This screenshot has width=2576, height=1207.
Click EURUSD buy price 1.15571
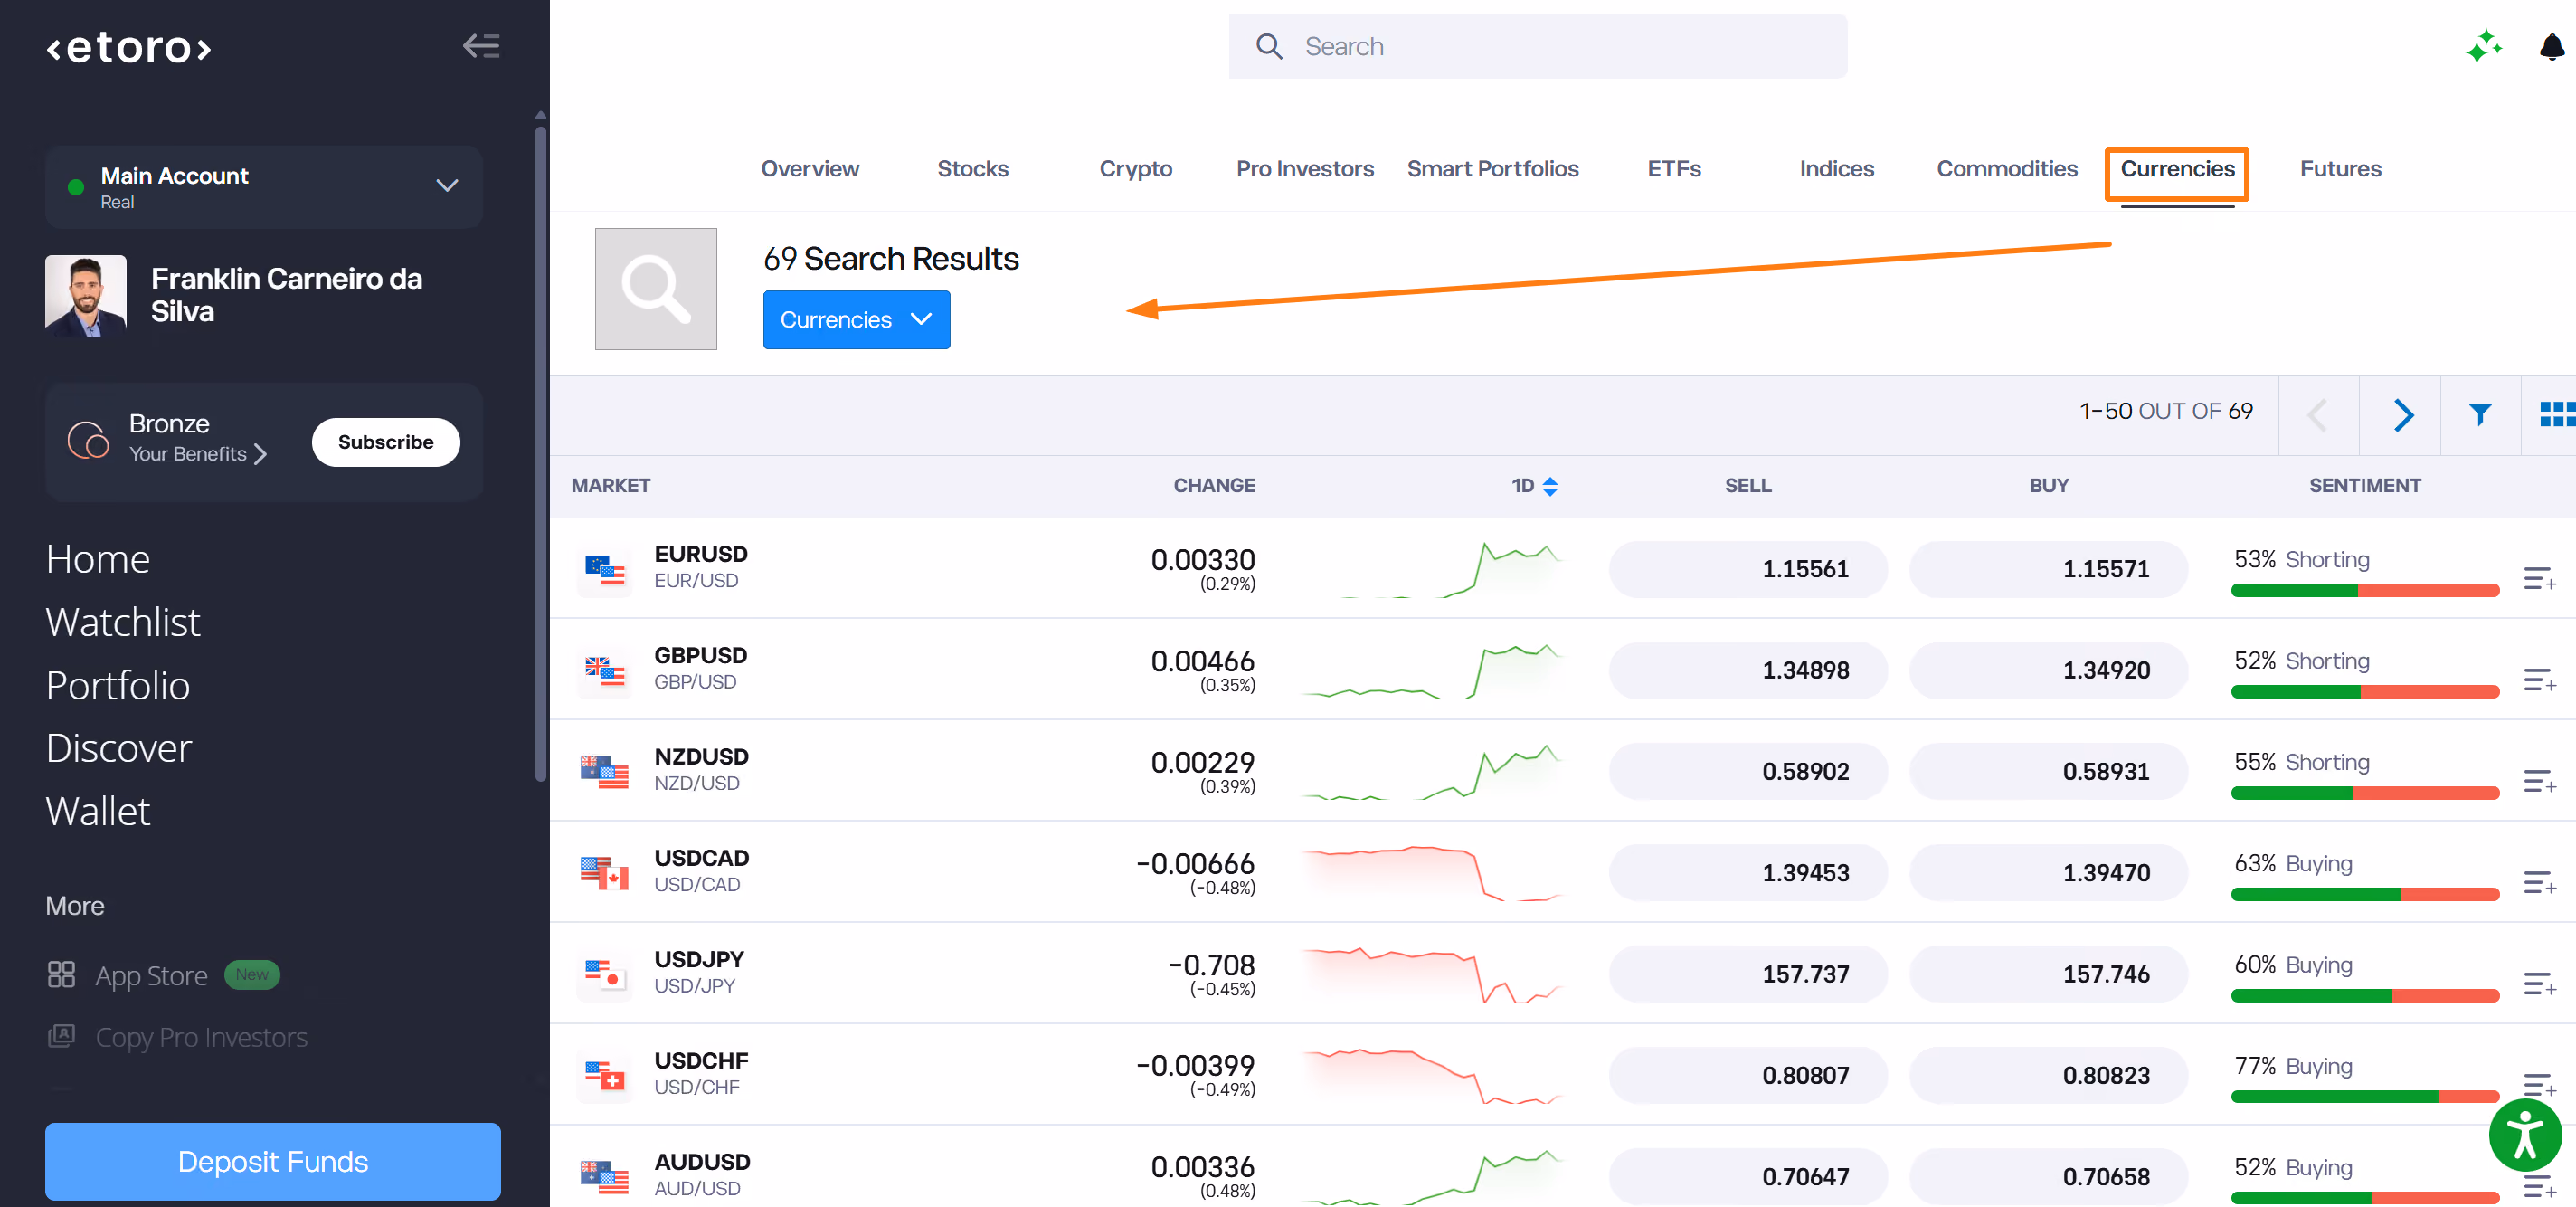2047,569
